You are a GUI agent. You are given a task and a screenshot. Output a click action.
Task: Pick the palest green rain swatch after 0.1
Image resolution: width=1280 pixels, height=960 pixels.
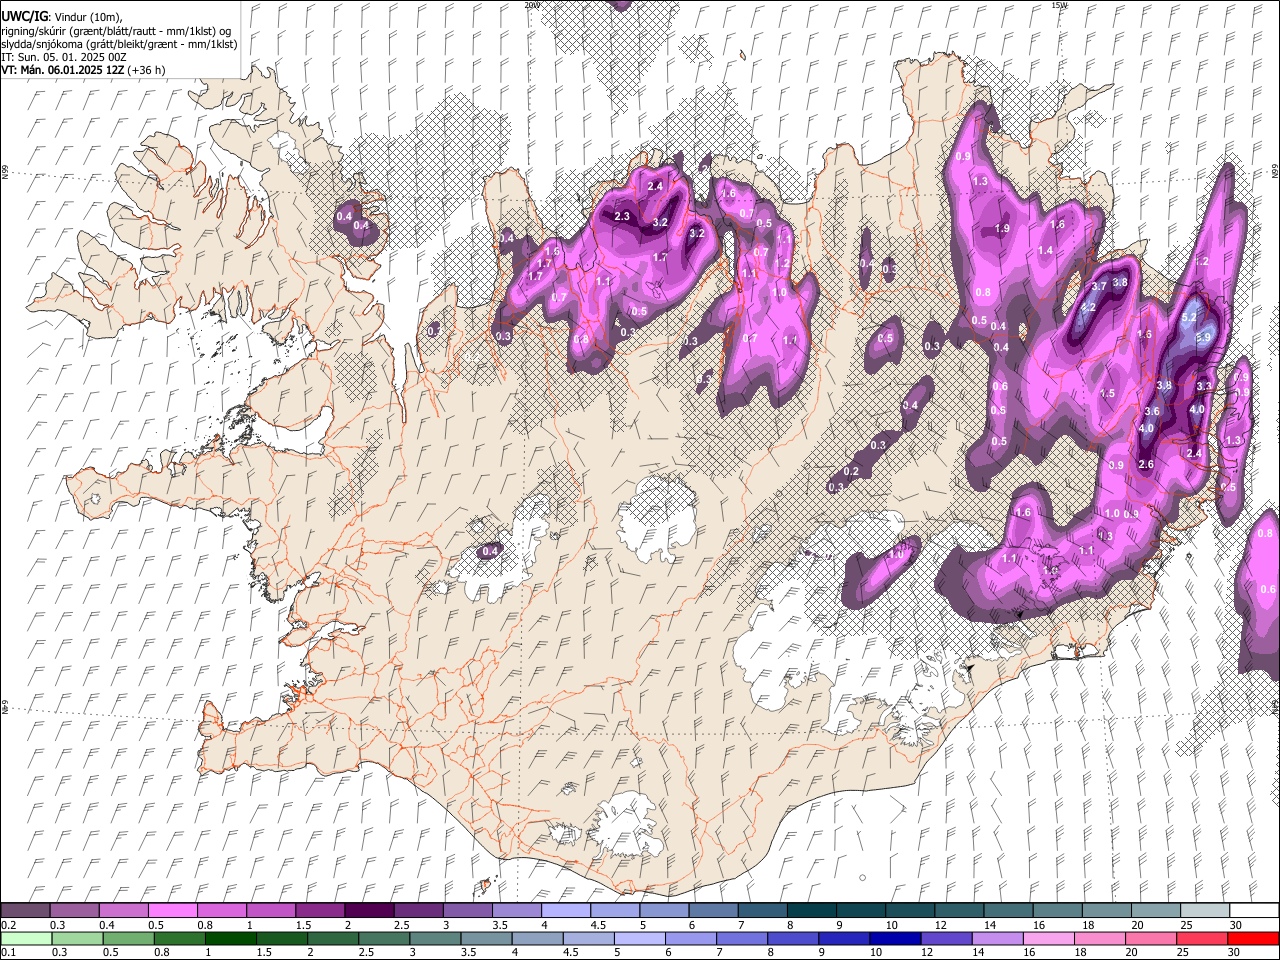(x=26, y=939)
